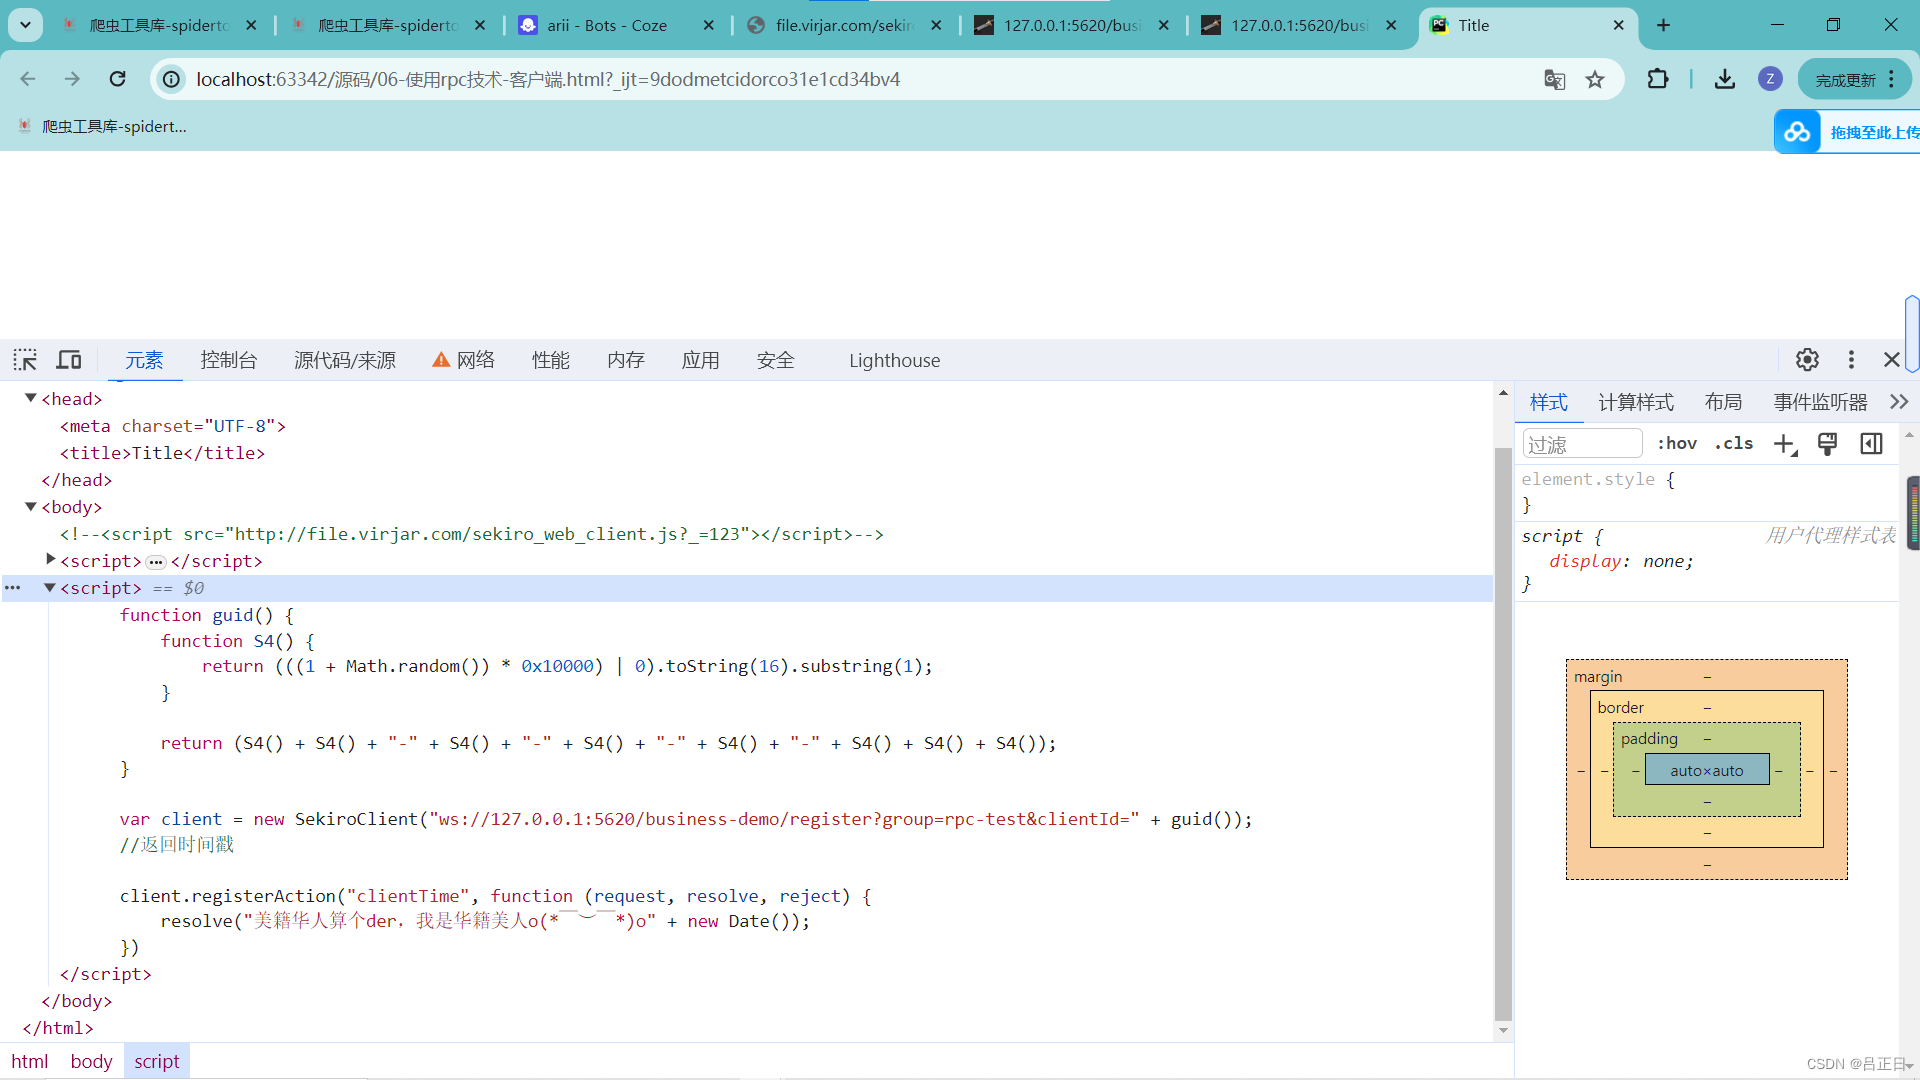The image size is (1920, 1080).
Task: Click the 过滤 styles filter field
Action: pos(1582,444)
